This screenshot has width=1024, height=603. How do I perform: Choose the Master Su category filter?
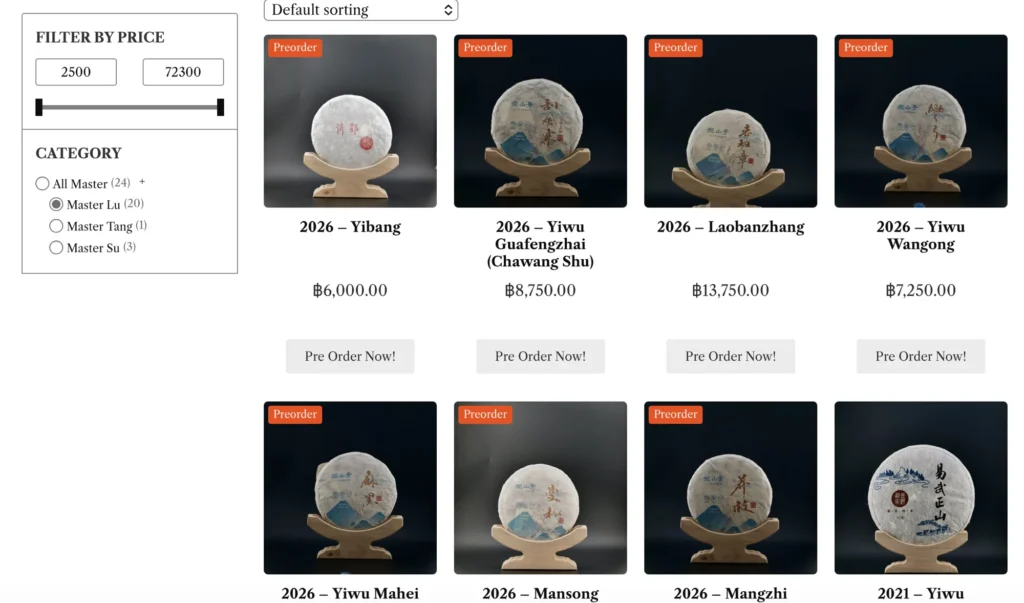click(x=56, y=248)
